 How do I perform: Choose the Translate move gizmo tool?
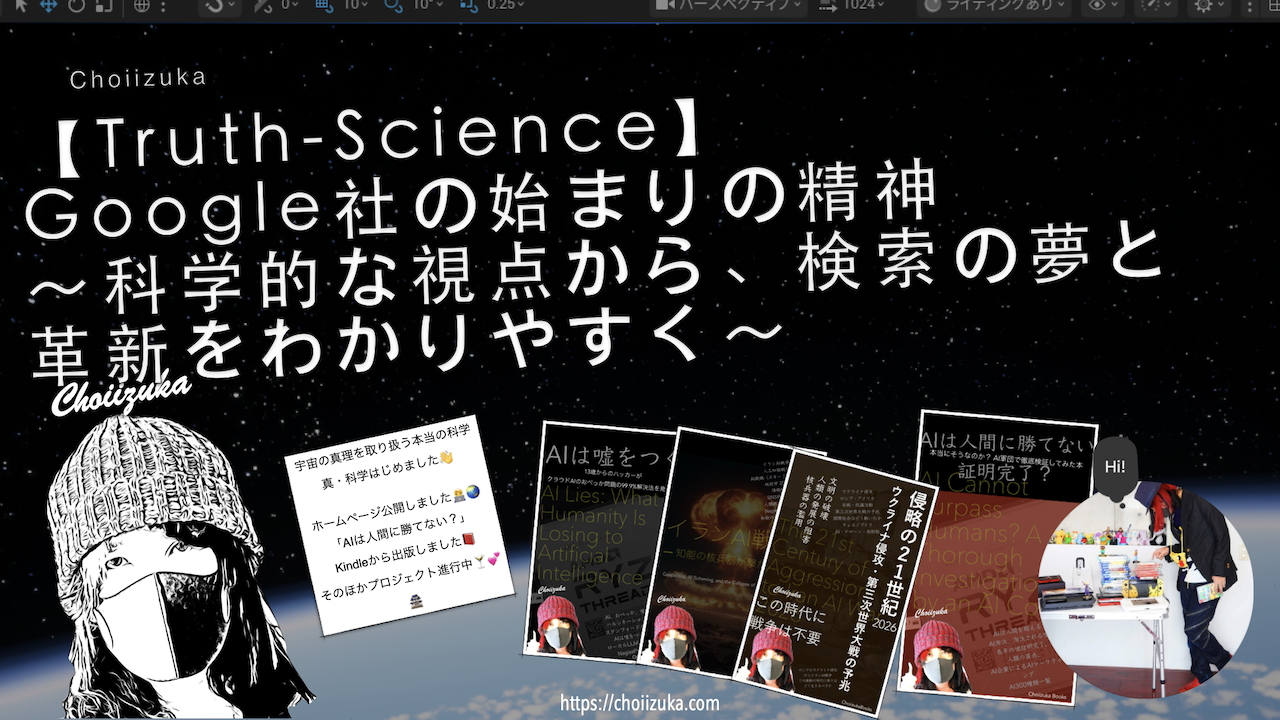point(48,5)
